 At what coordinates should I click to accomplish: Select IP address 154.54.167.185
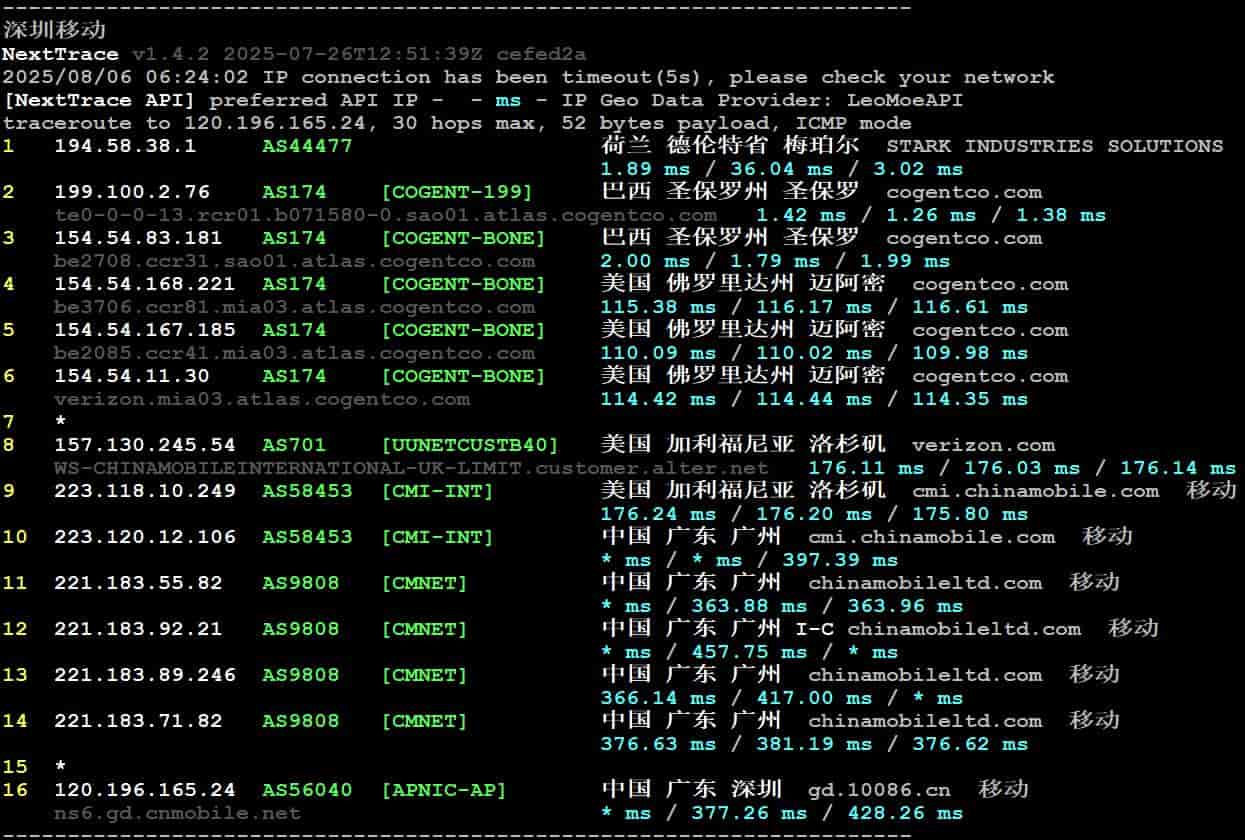(145, 330)
